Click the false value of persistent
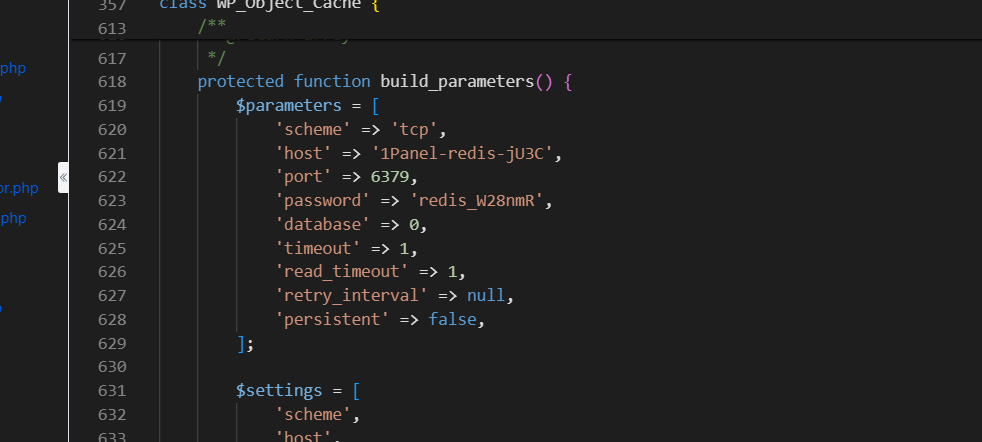 pos(452,320)
